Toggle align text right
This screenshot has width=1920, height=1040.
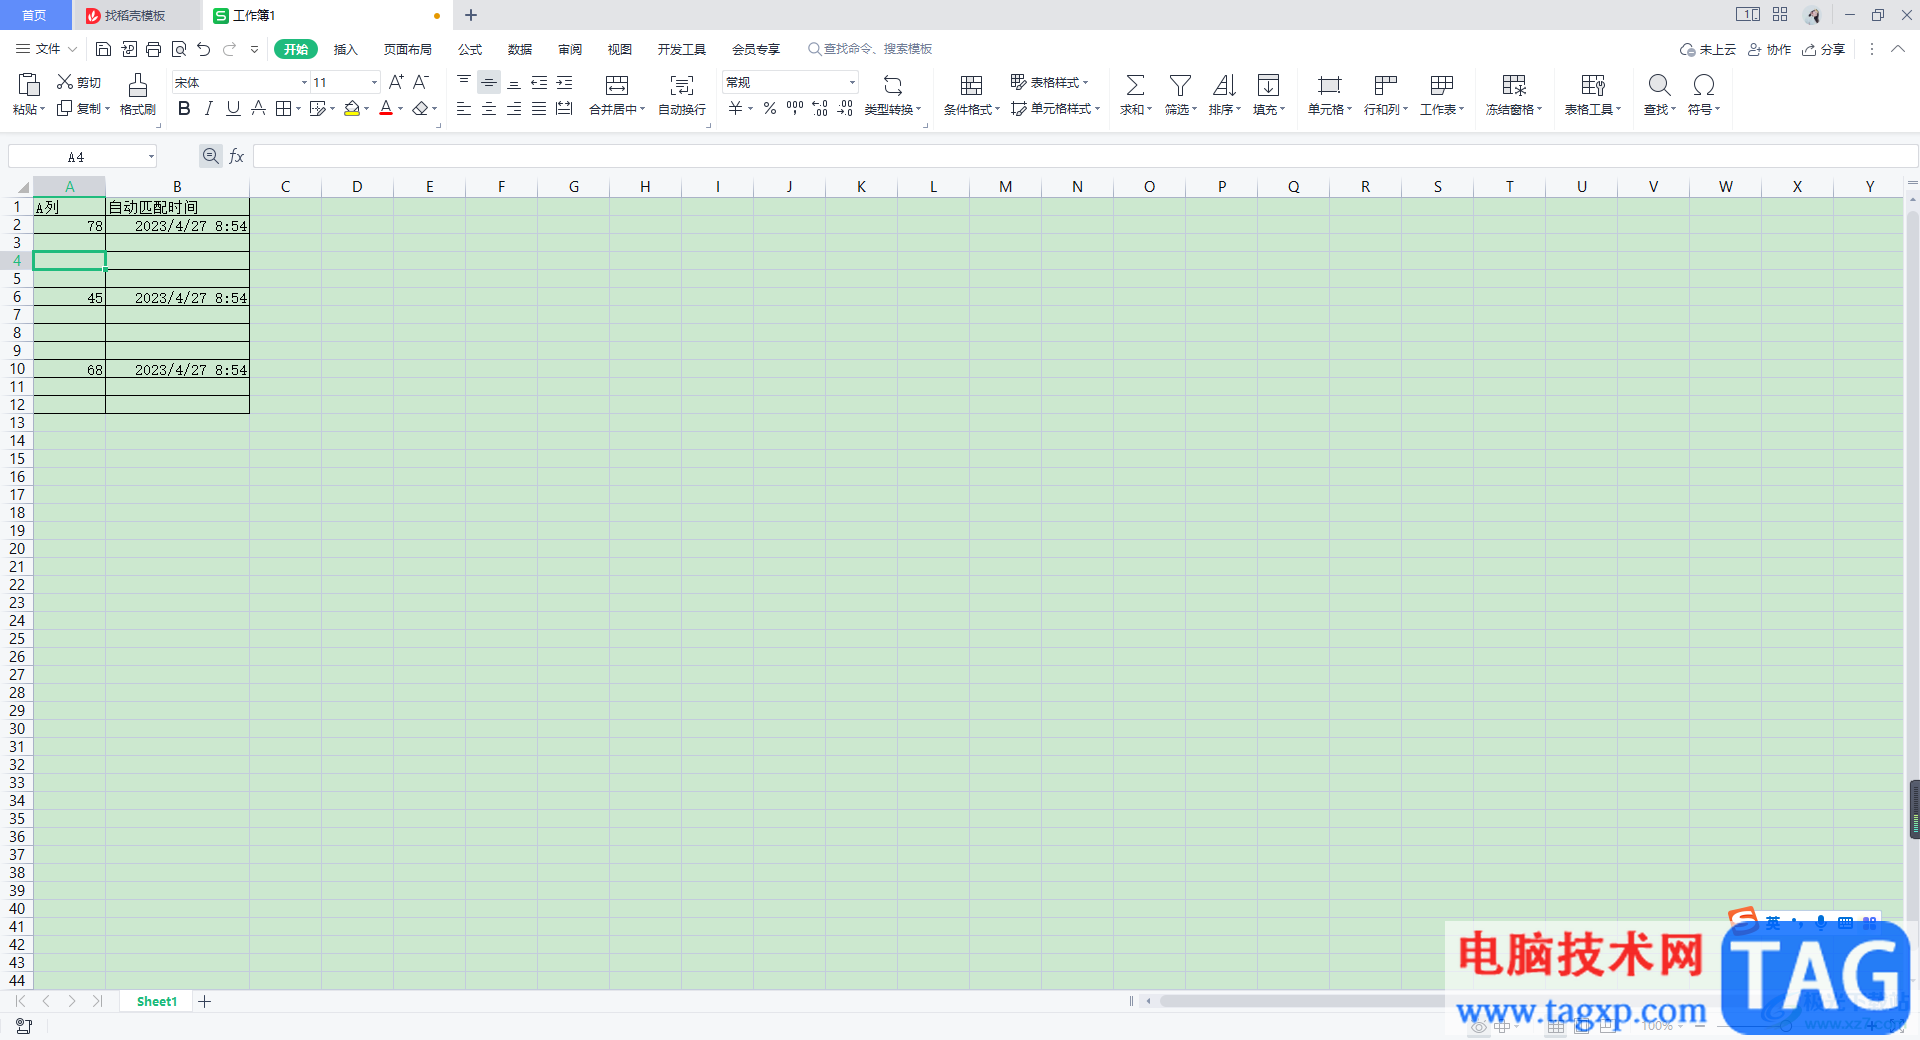click(514, 108)
